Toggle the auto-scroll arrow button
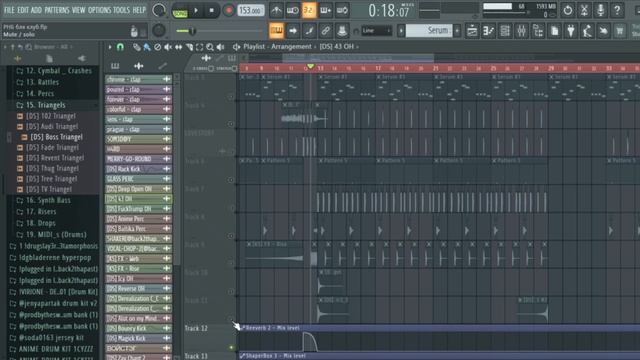The image size is (640, 360). tap(293, 31)
